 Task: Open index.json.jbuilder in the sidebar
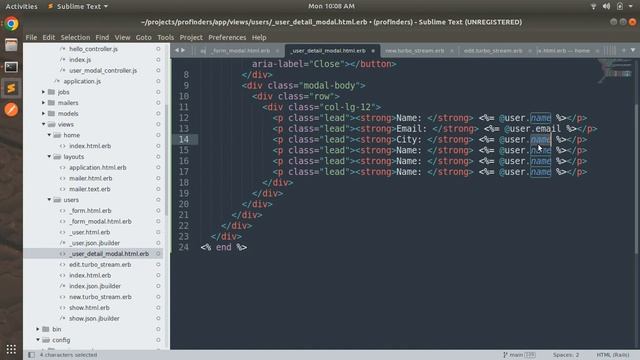pyautogui.click(x=95, y=286)
